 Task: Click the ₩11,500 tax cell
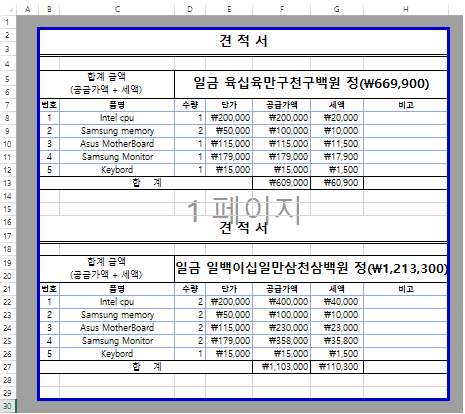(x=337, y=144)
